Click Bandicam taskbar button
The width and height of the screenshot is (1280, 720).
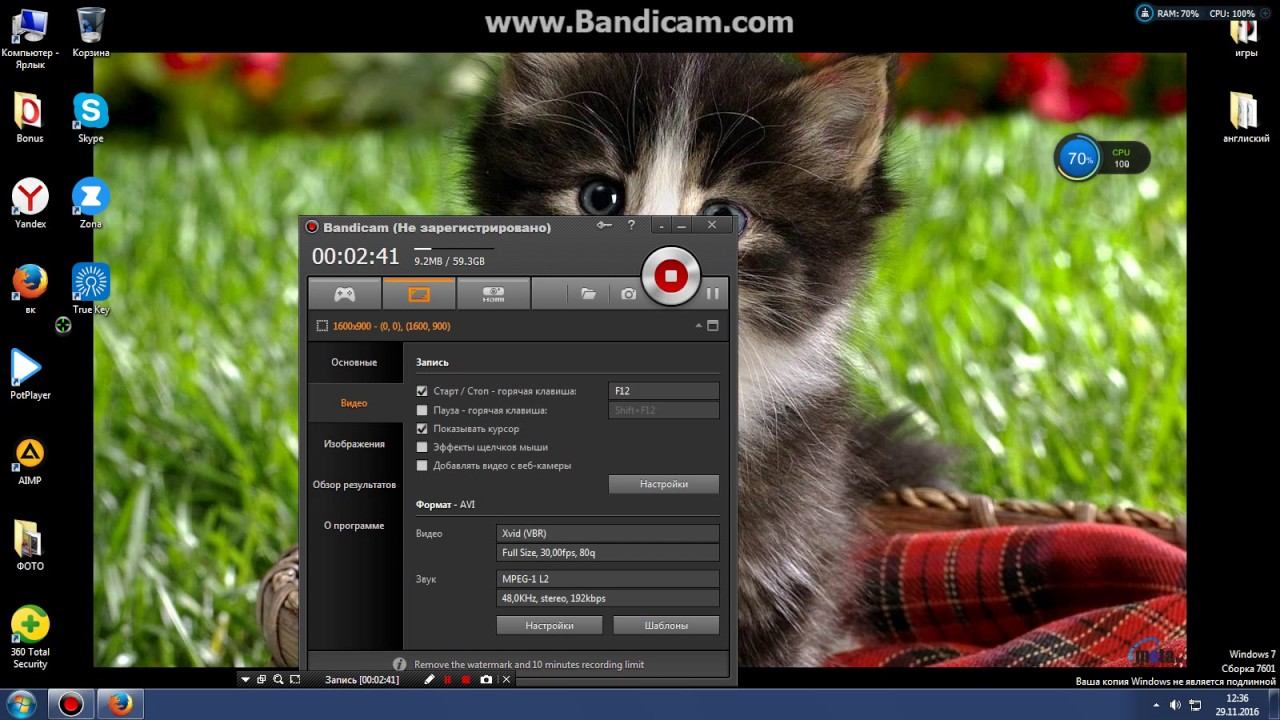(70, 704)
